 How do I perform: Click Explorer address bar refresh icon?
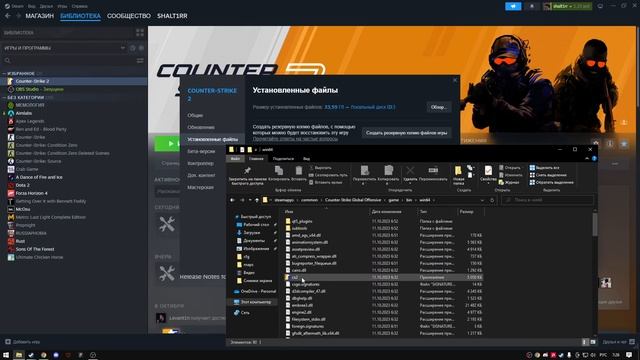[x=492, y=200]
